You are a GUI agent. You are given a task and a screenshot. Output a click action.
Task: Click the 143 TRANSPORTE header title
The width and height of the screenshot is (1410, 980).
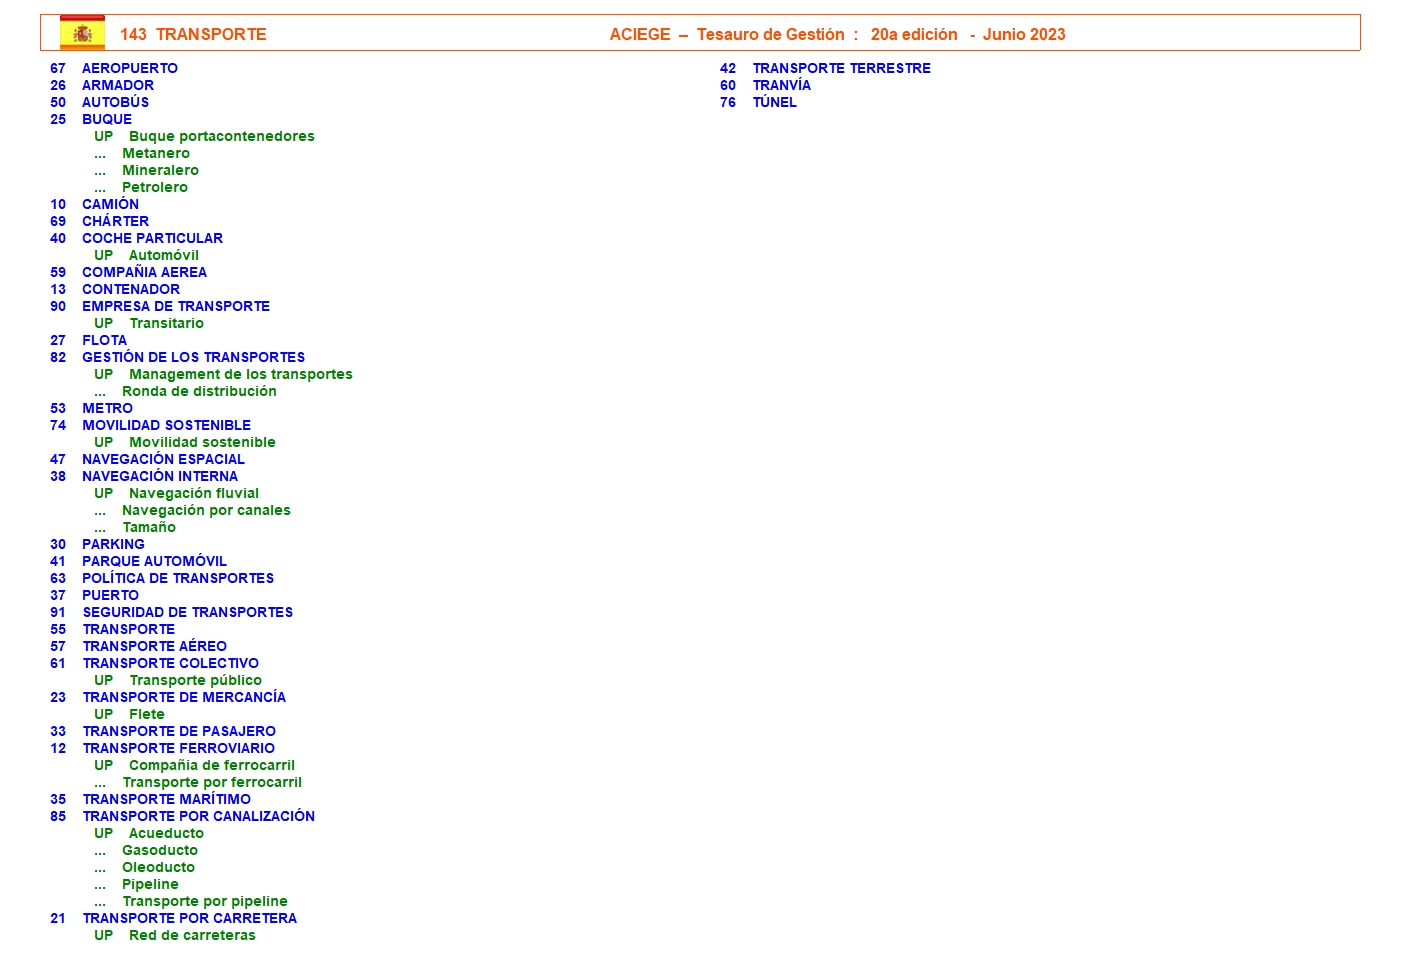click(x=193, y=34)
